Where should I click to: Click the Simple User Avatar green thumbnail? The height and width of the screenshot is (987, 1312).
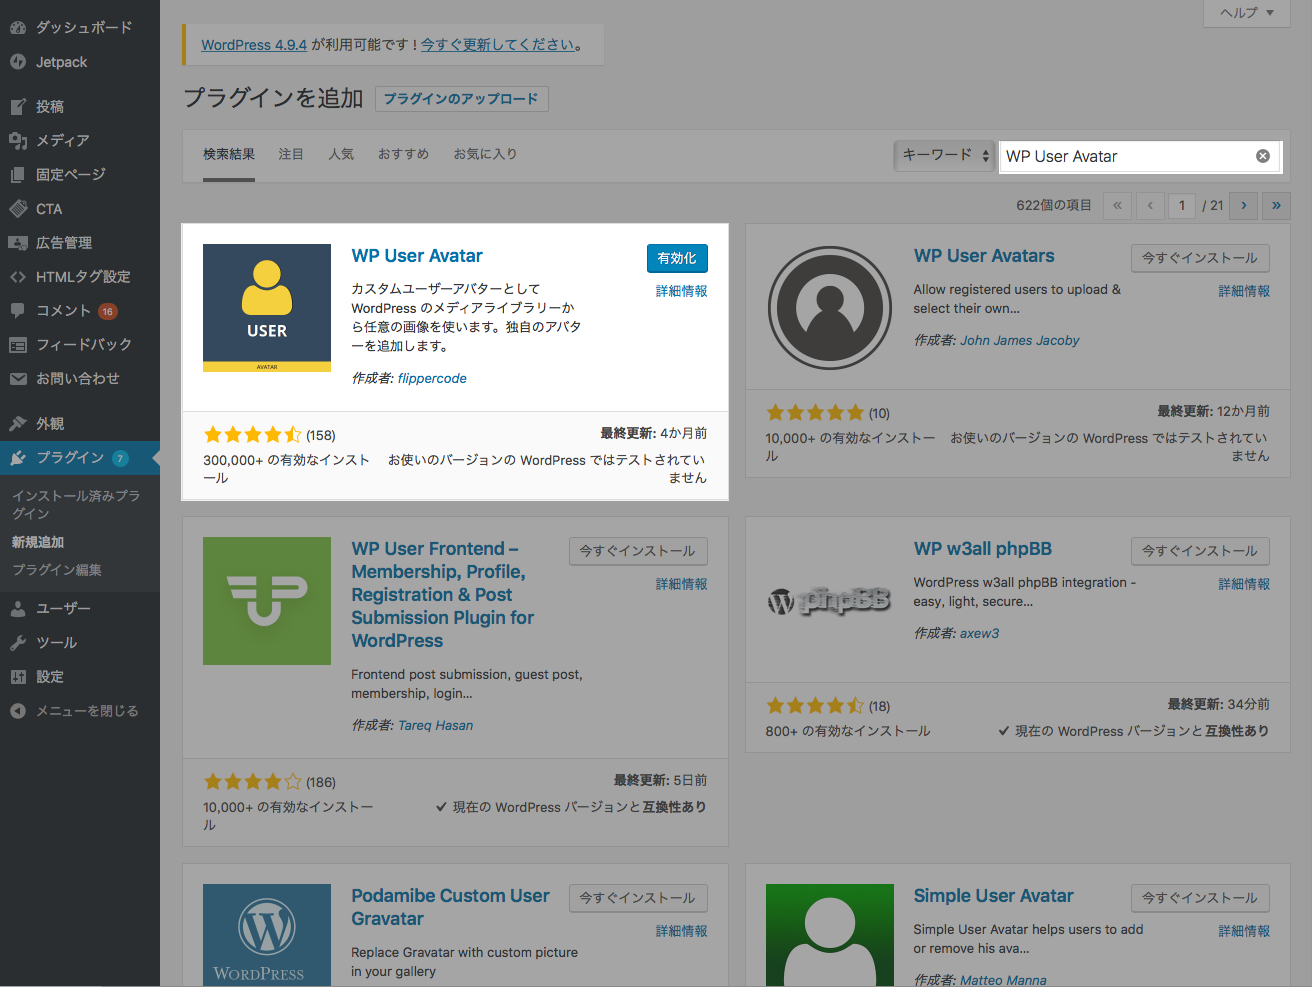point(829,935)
